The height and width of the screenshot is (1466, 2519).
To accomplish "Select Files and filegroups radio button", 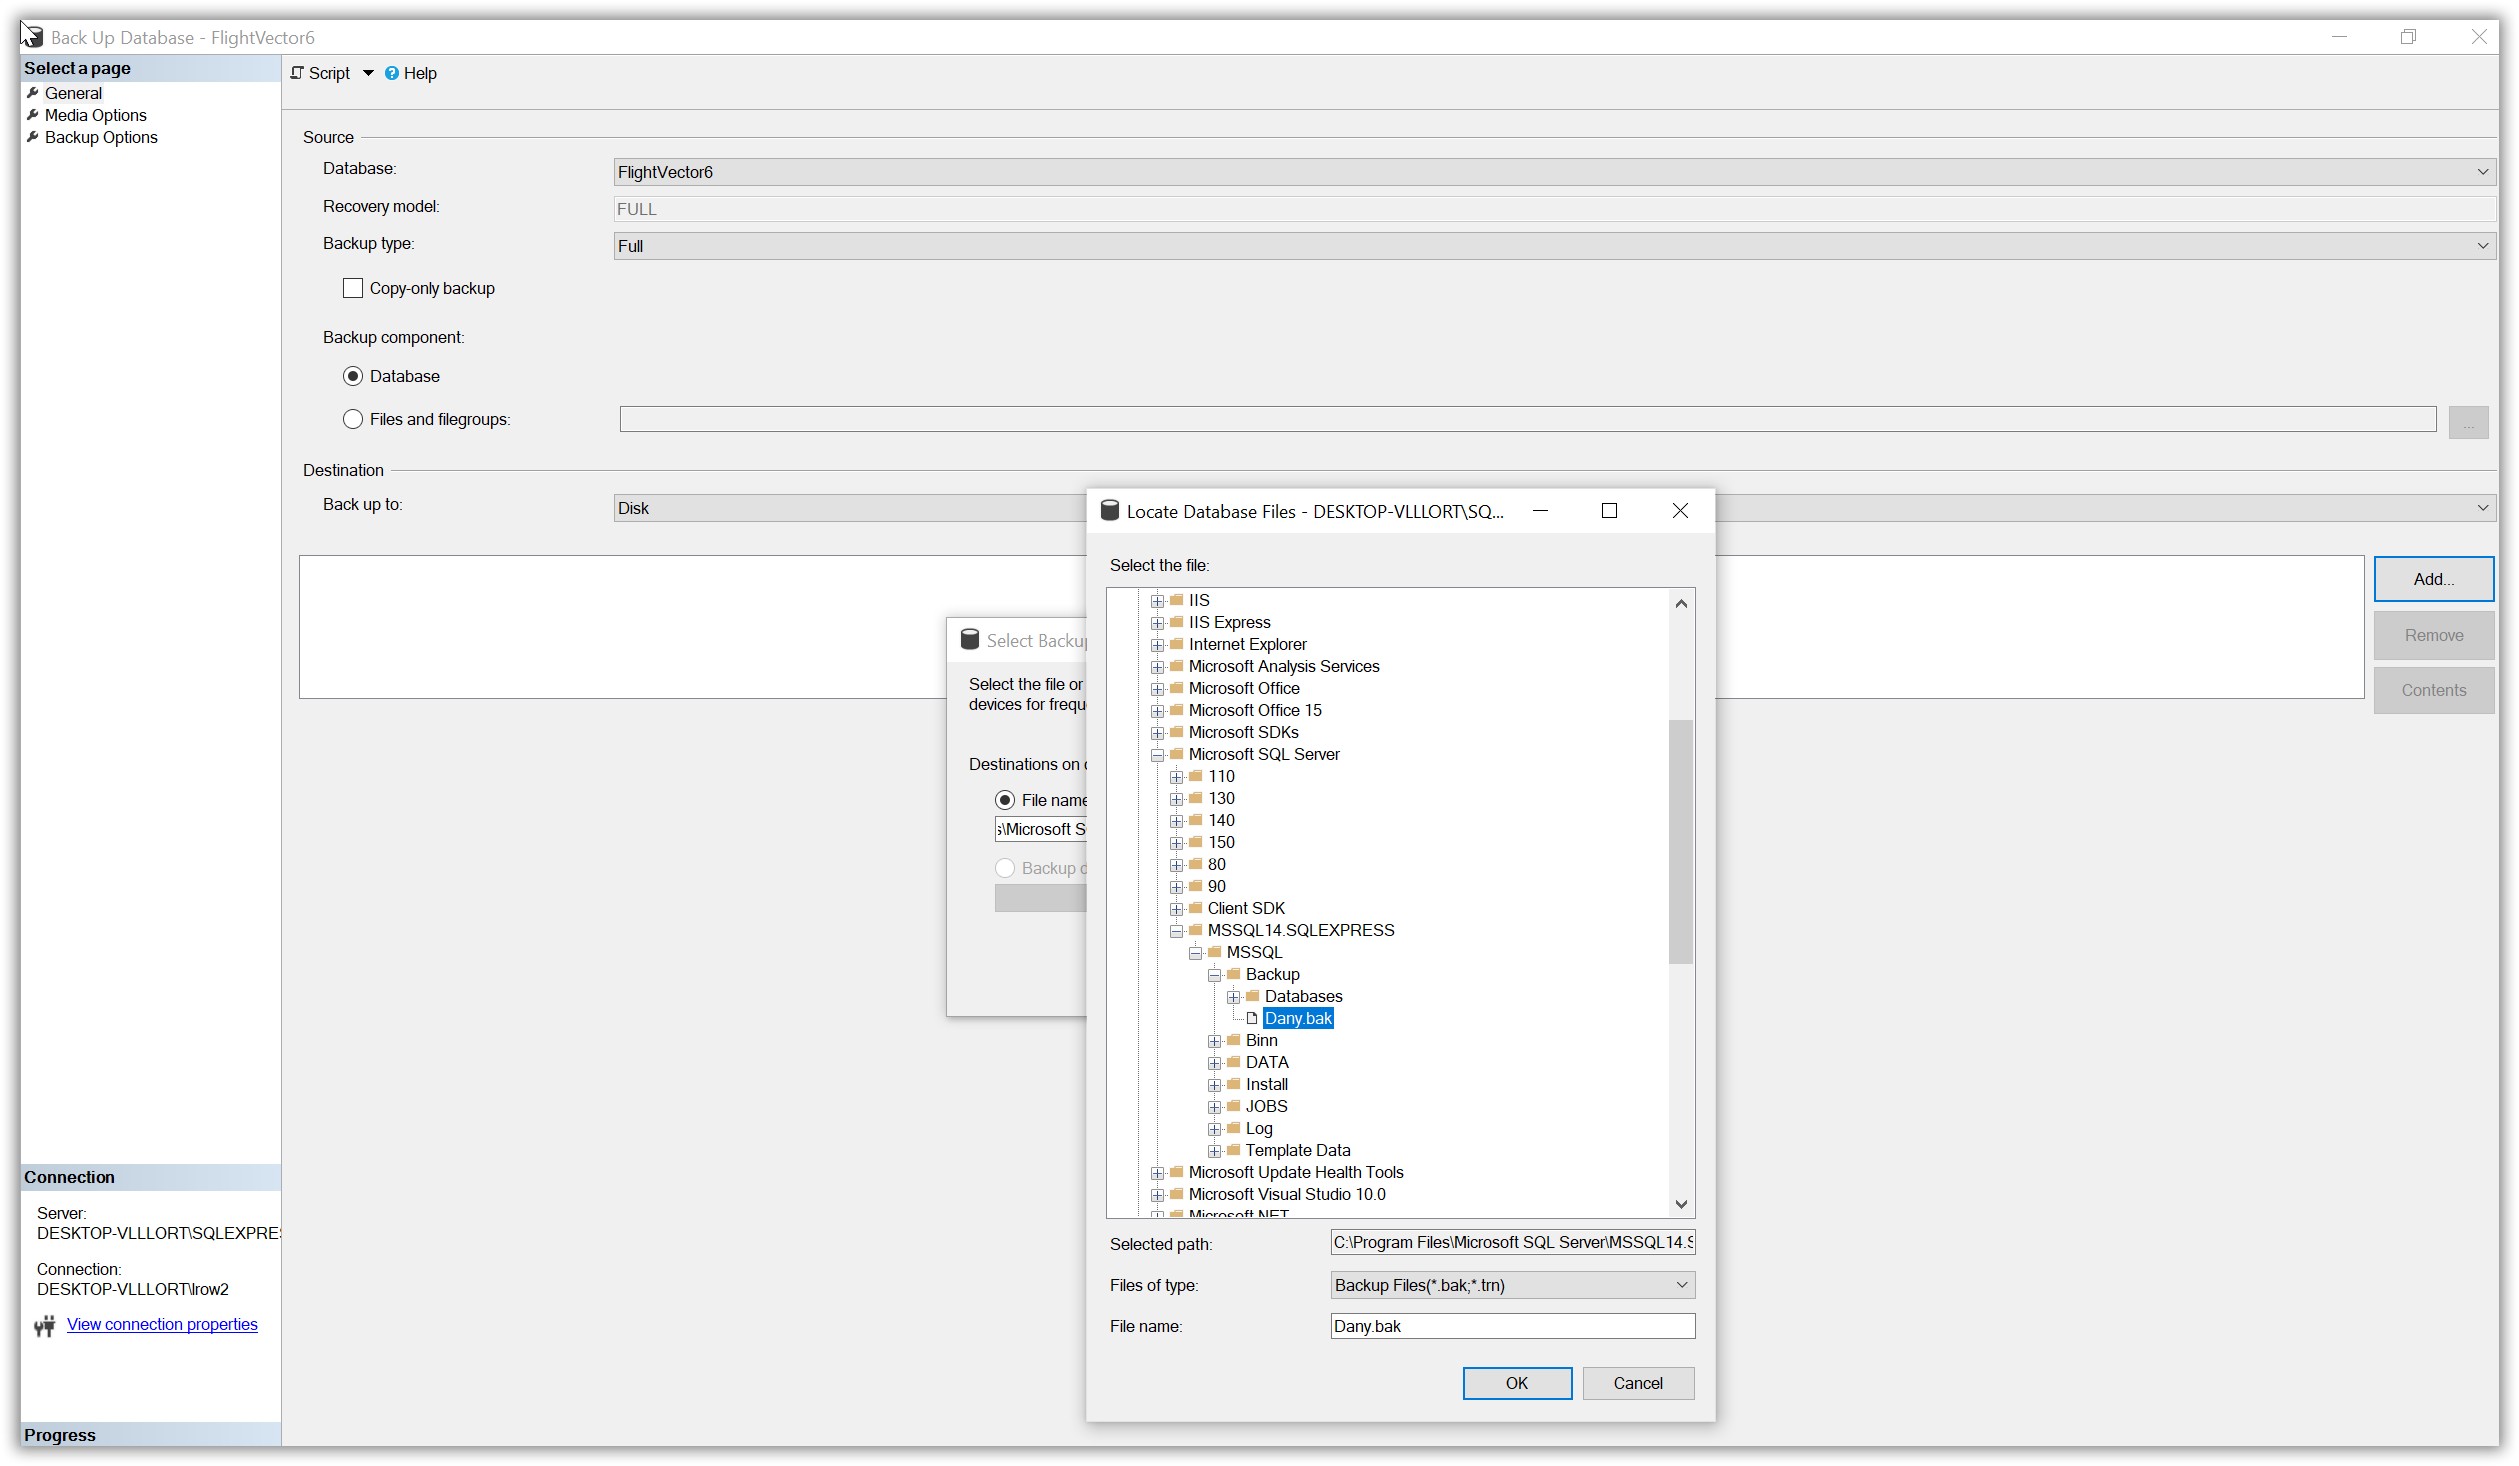I will [353, 419].
